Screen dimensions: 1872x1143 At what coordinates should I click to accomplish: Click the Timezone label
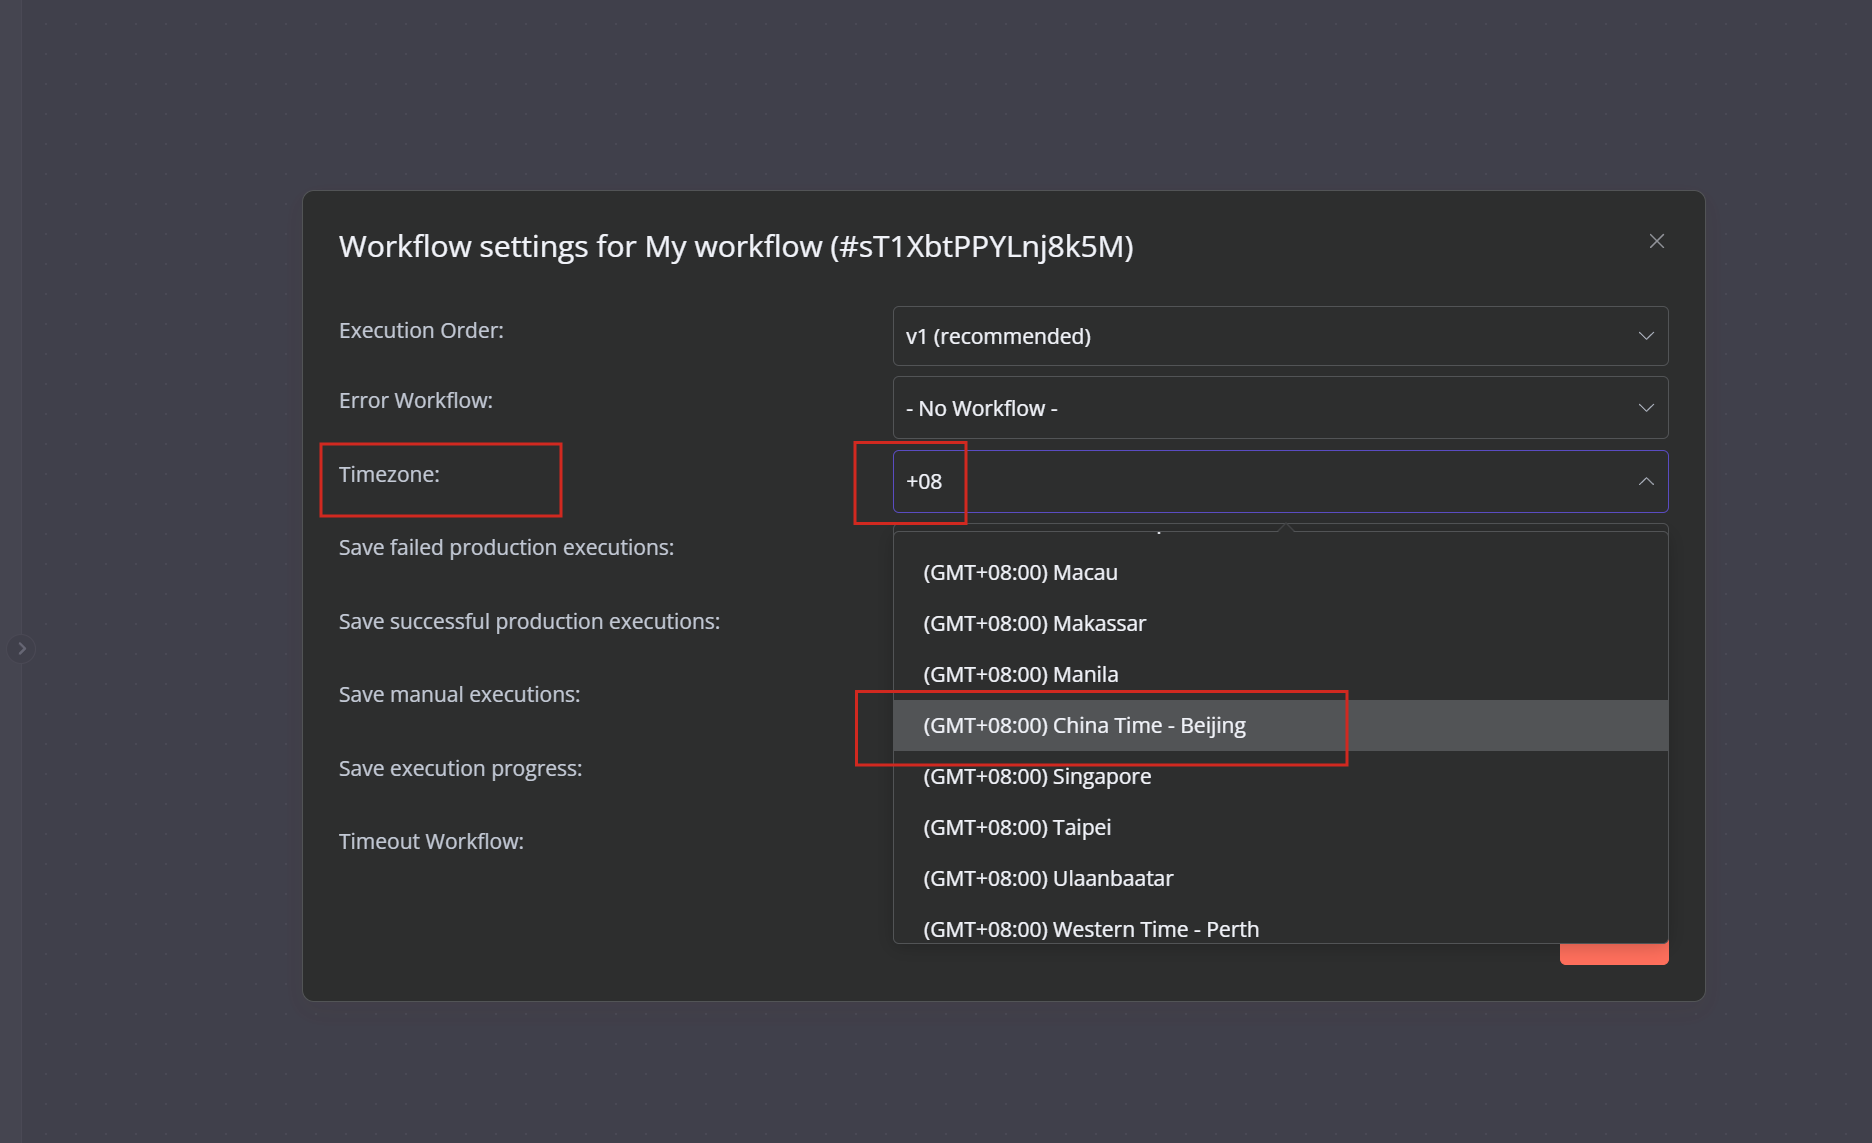[389, 475]
